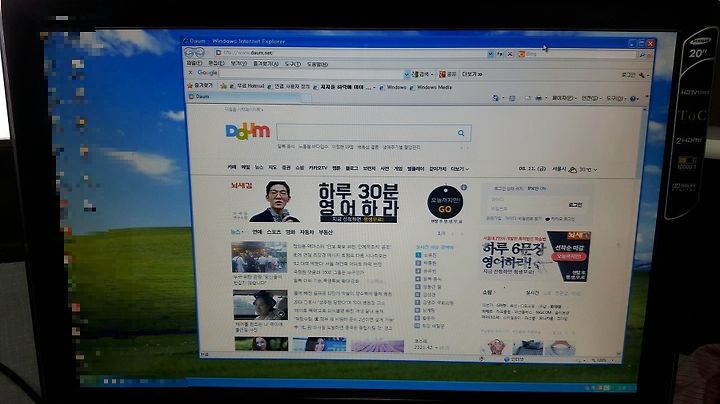Image resolution: width=720 pixels, height=404 pixels.
Task: Click the refresh button beside address bar
Action: [x=500, y=54]
